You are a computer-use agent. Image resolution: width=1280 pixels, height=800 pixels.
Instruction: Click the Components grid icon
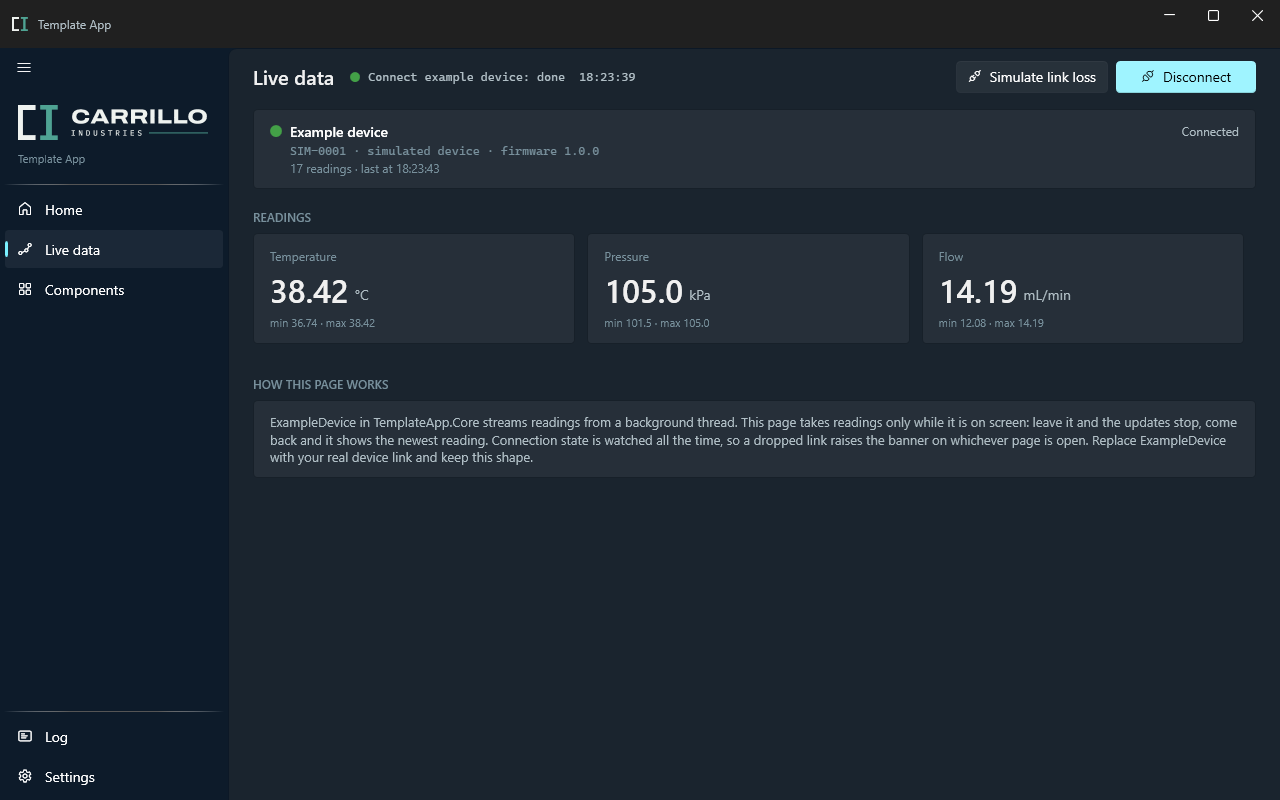tap(25, 289)
